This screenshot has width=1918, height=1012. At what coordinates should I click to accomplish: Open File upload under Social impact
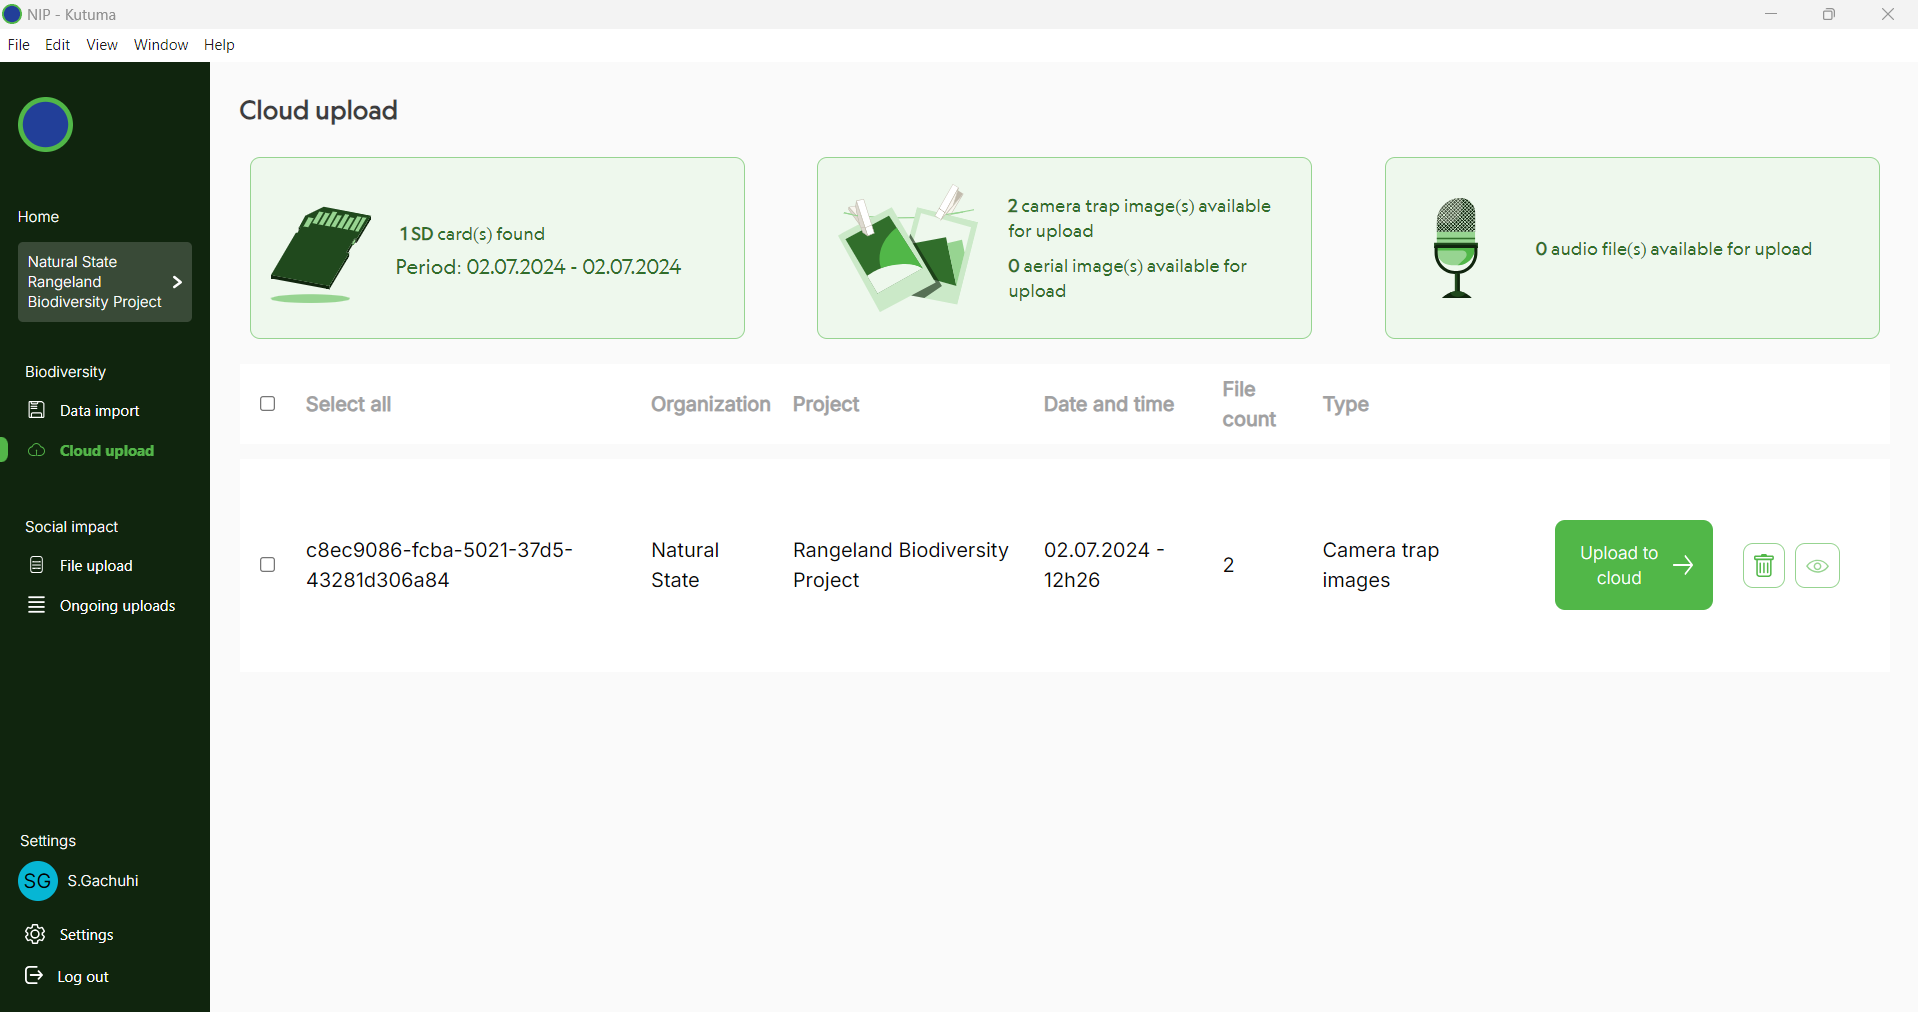coord(96,566)
